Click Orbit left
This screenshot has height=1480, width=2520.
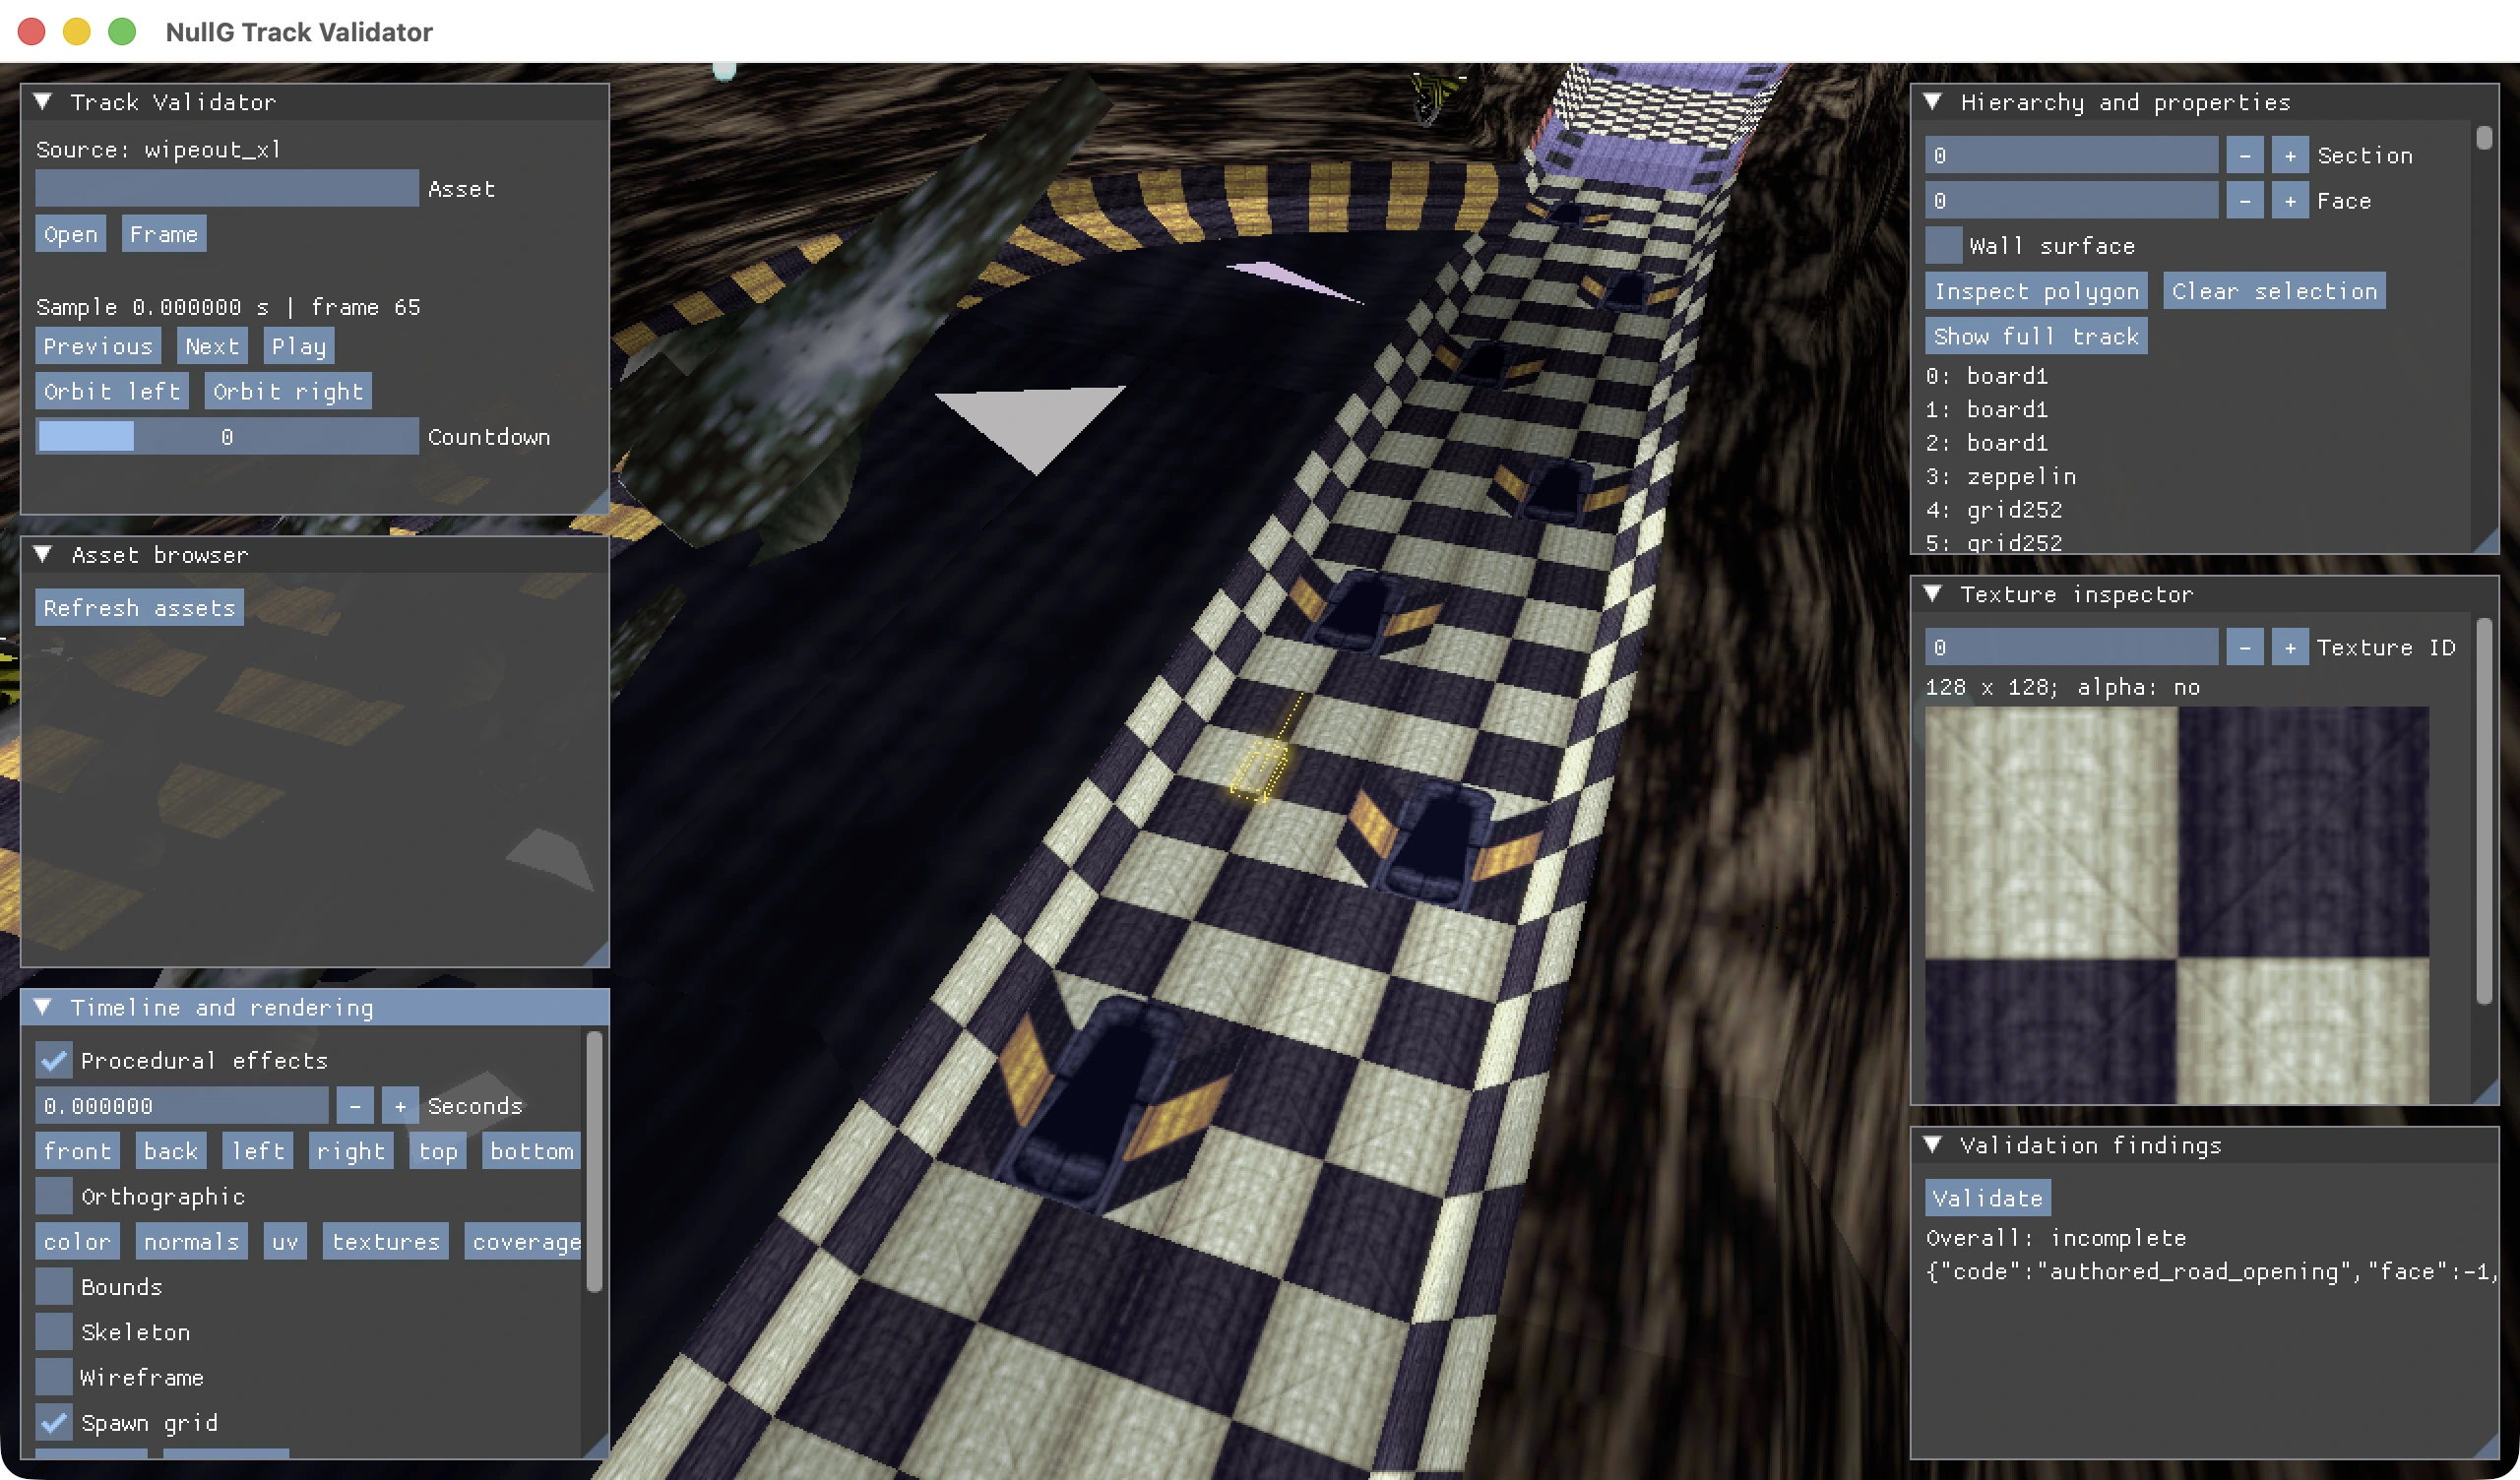point(112,391)
